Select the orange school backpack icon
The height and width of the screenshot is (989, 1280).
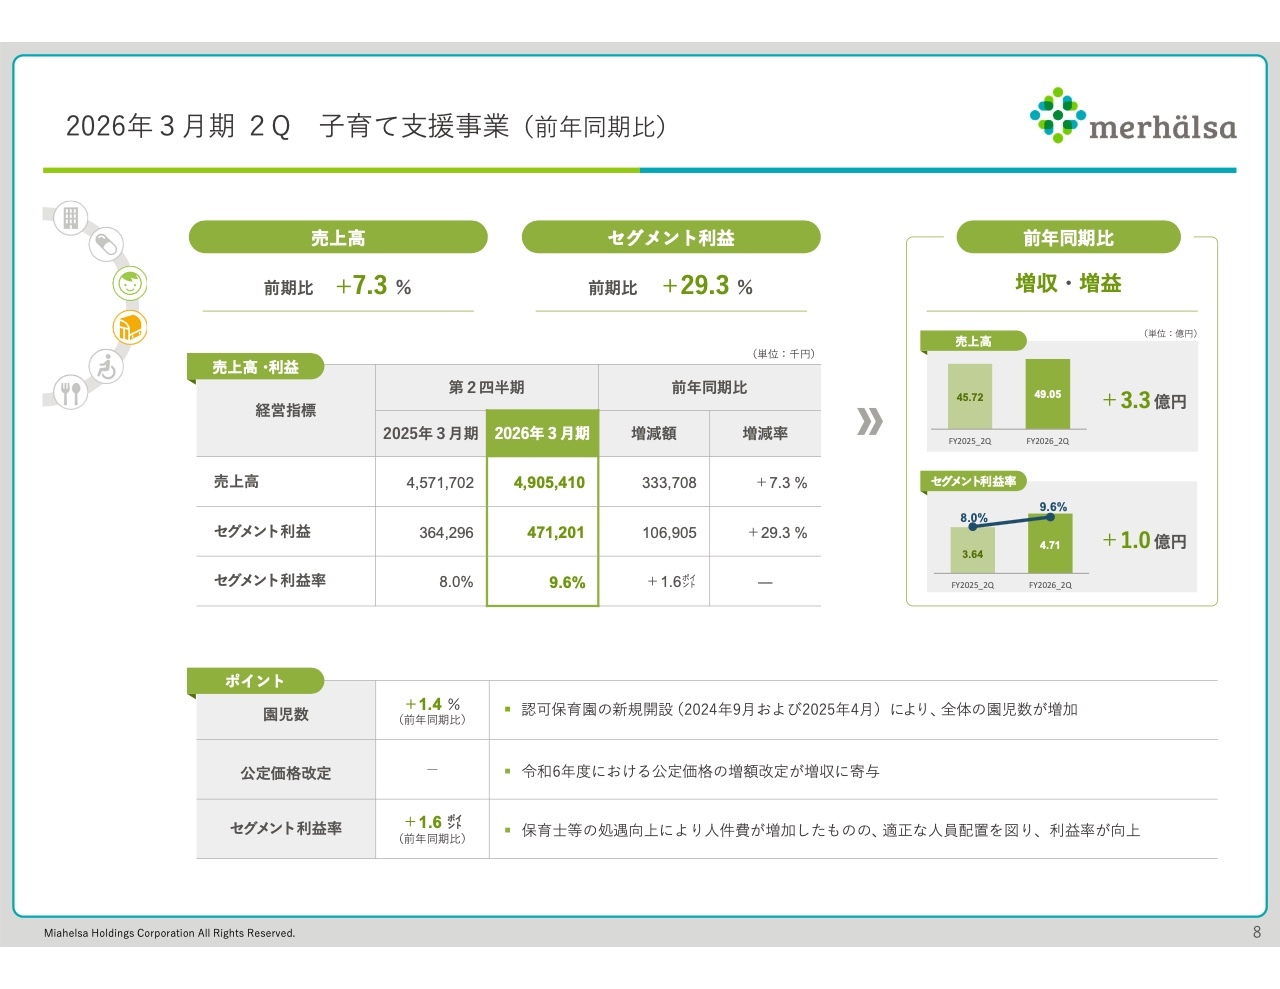tap(130, 327)
